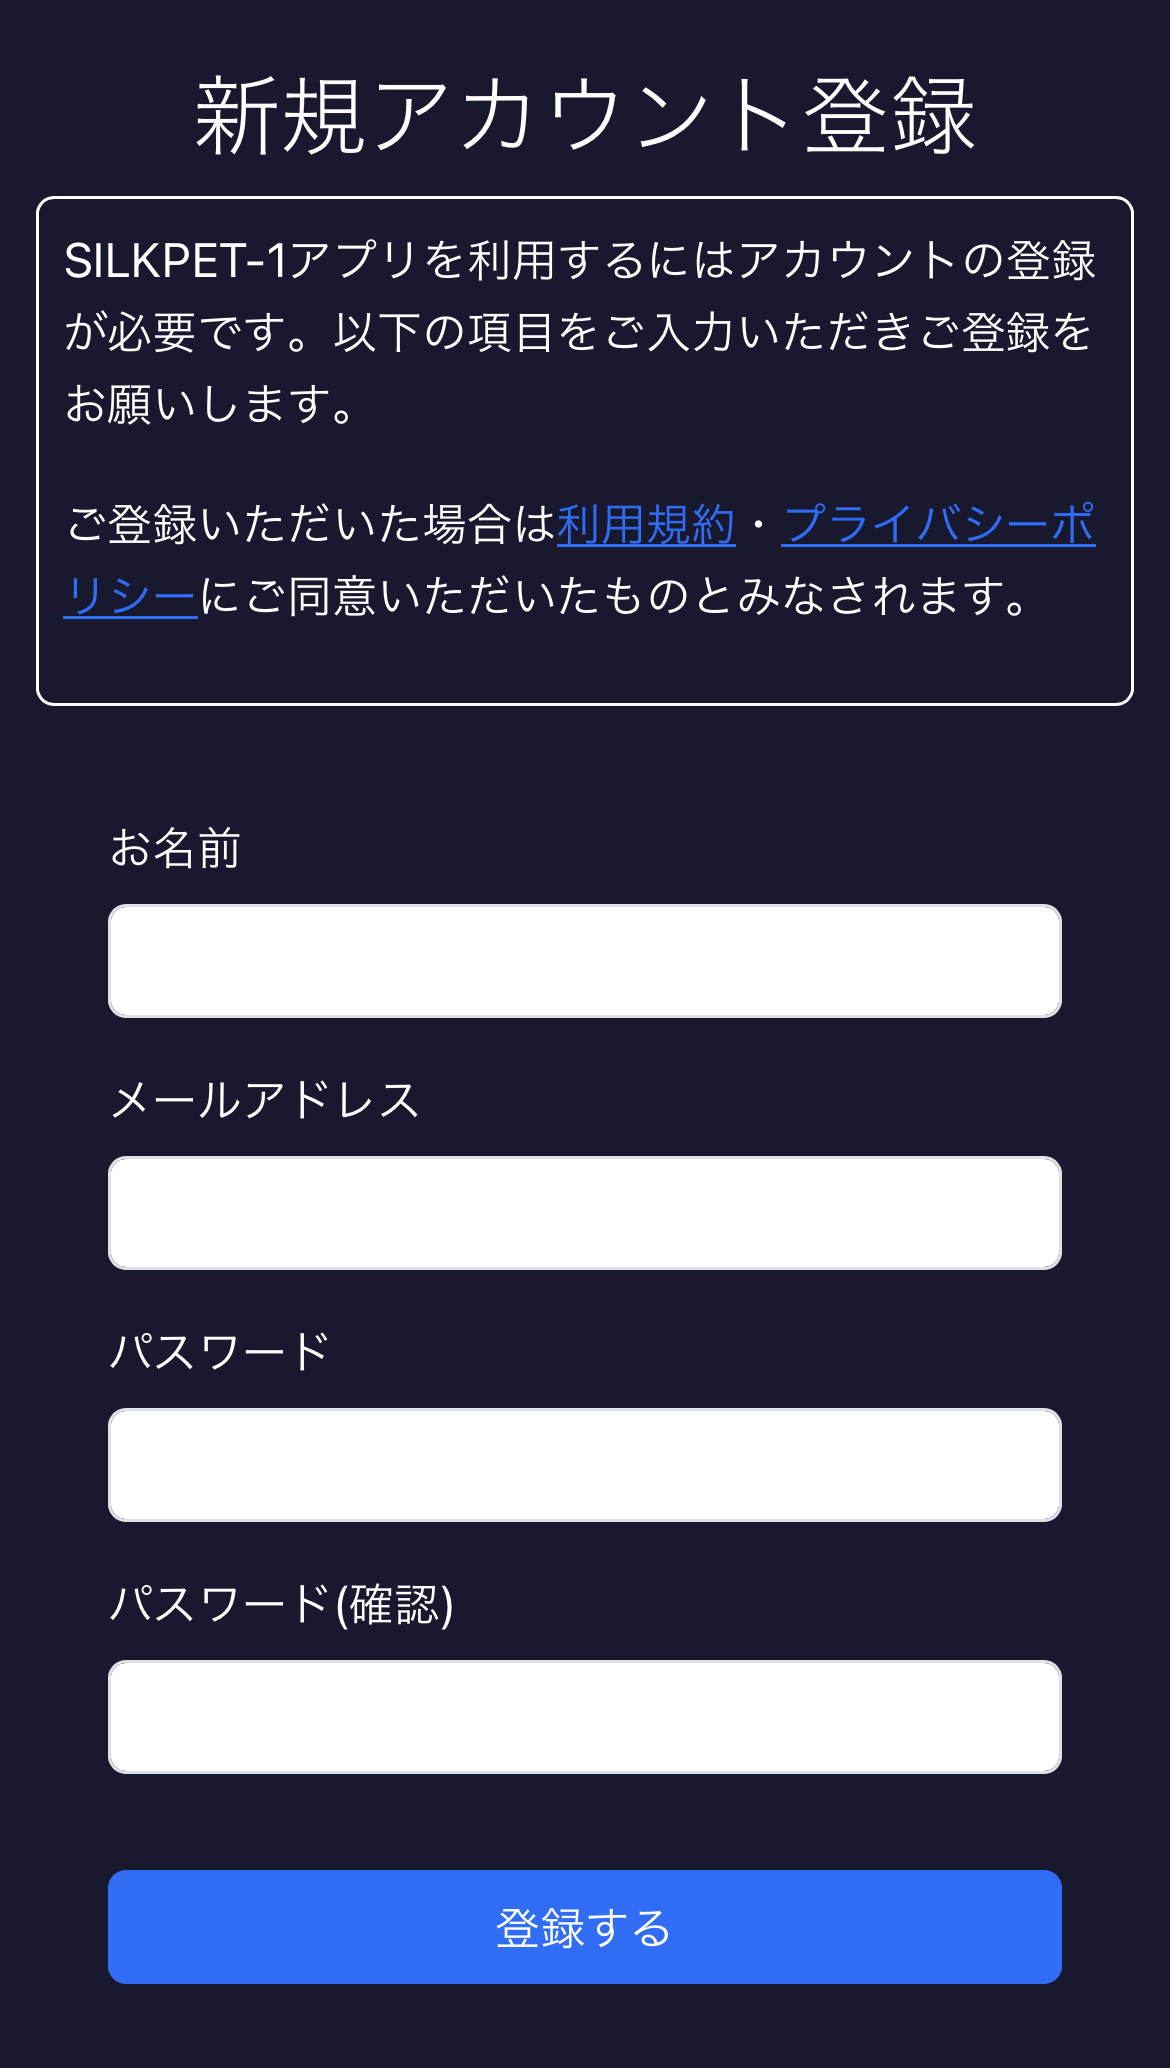Open the プライバシーポ privacy policy link

pyautogui.click(x=938, y=525)
